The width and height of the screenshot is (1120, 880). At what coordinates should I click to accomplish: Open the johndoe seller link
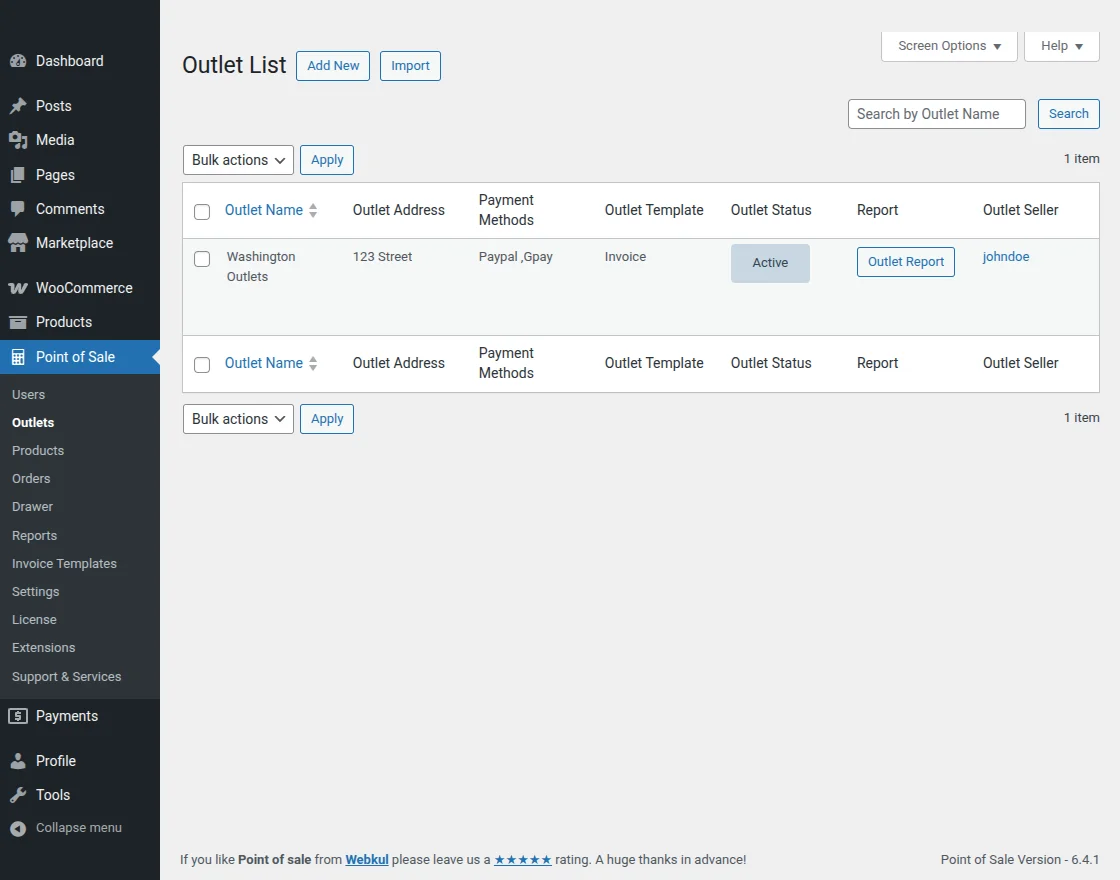1006,256
